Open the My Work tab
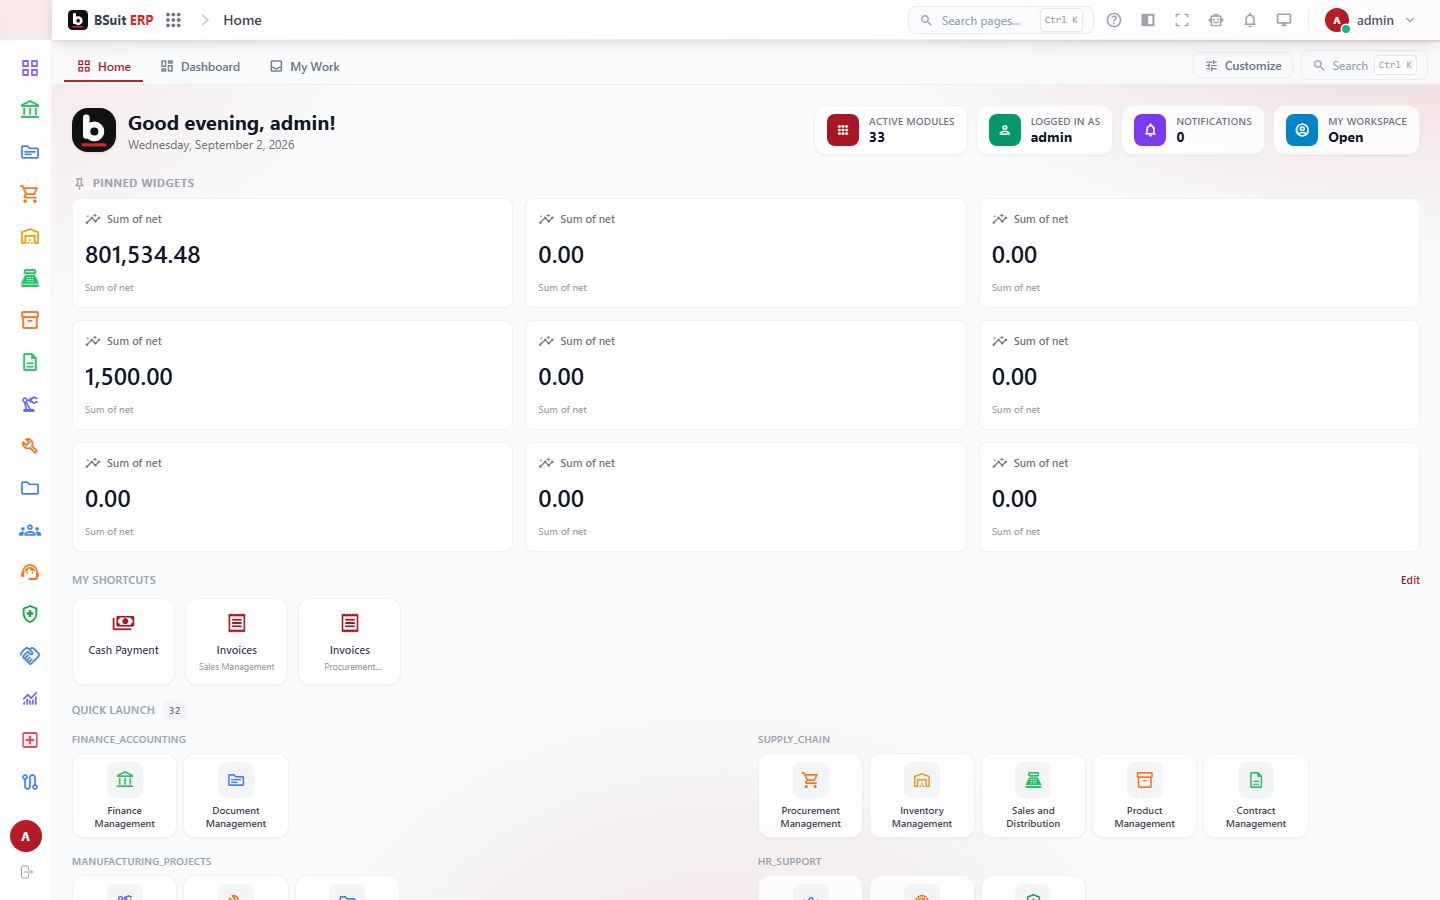 [305, 67]
